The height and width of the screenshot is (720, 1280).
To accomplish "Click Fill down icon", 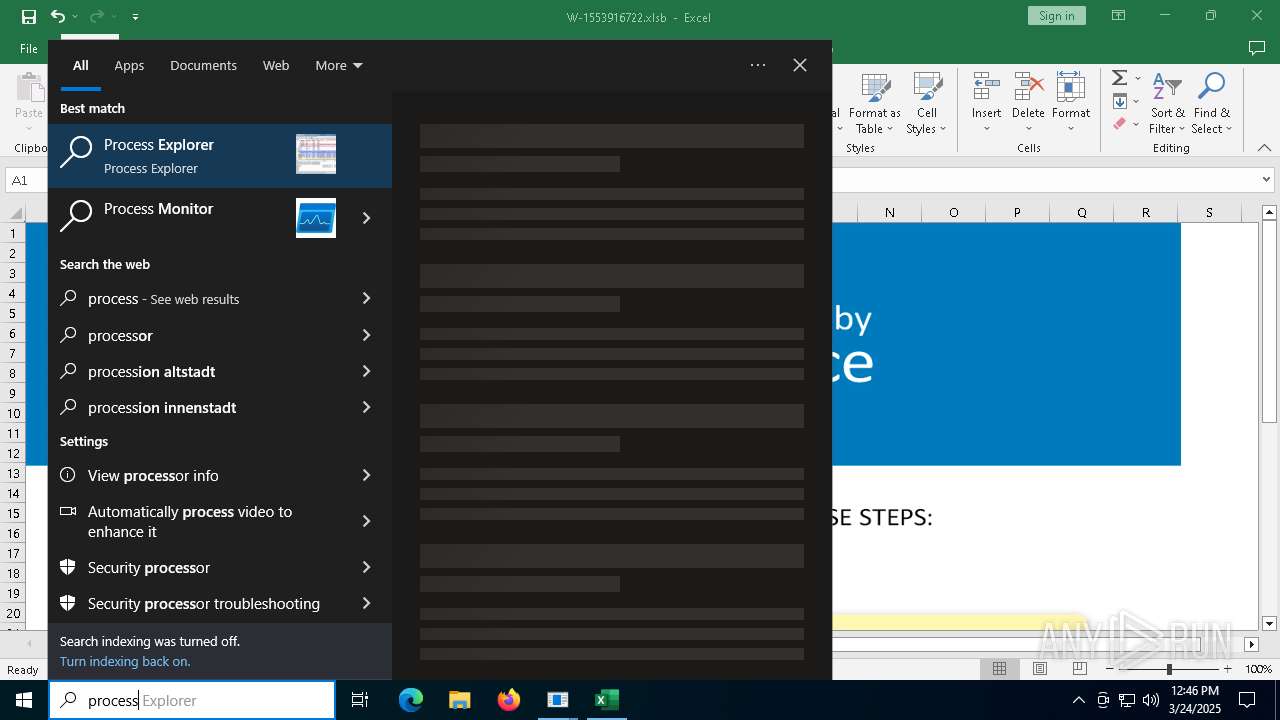I will click(1120, 101).
